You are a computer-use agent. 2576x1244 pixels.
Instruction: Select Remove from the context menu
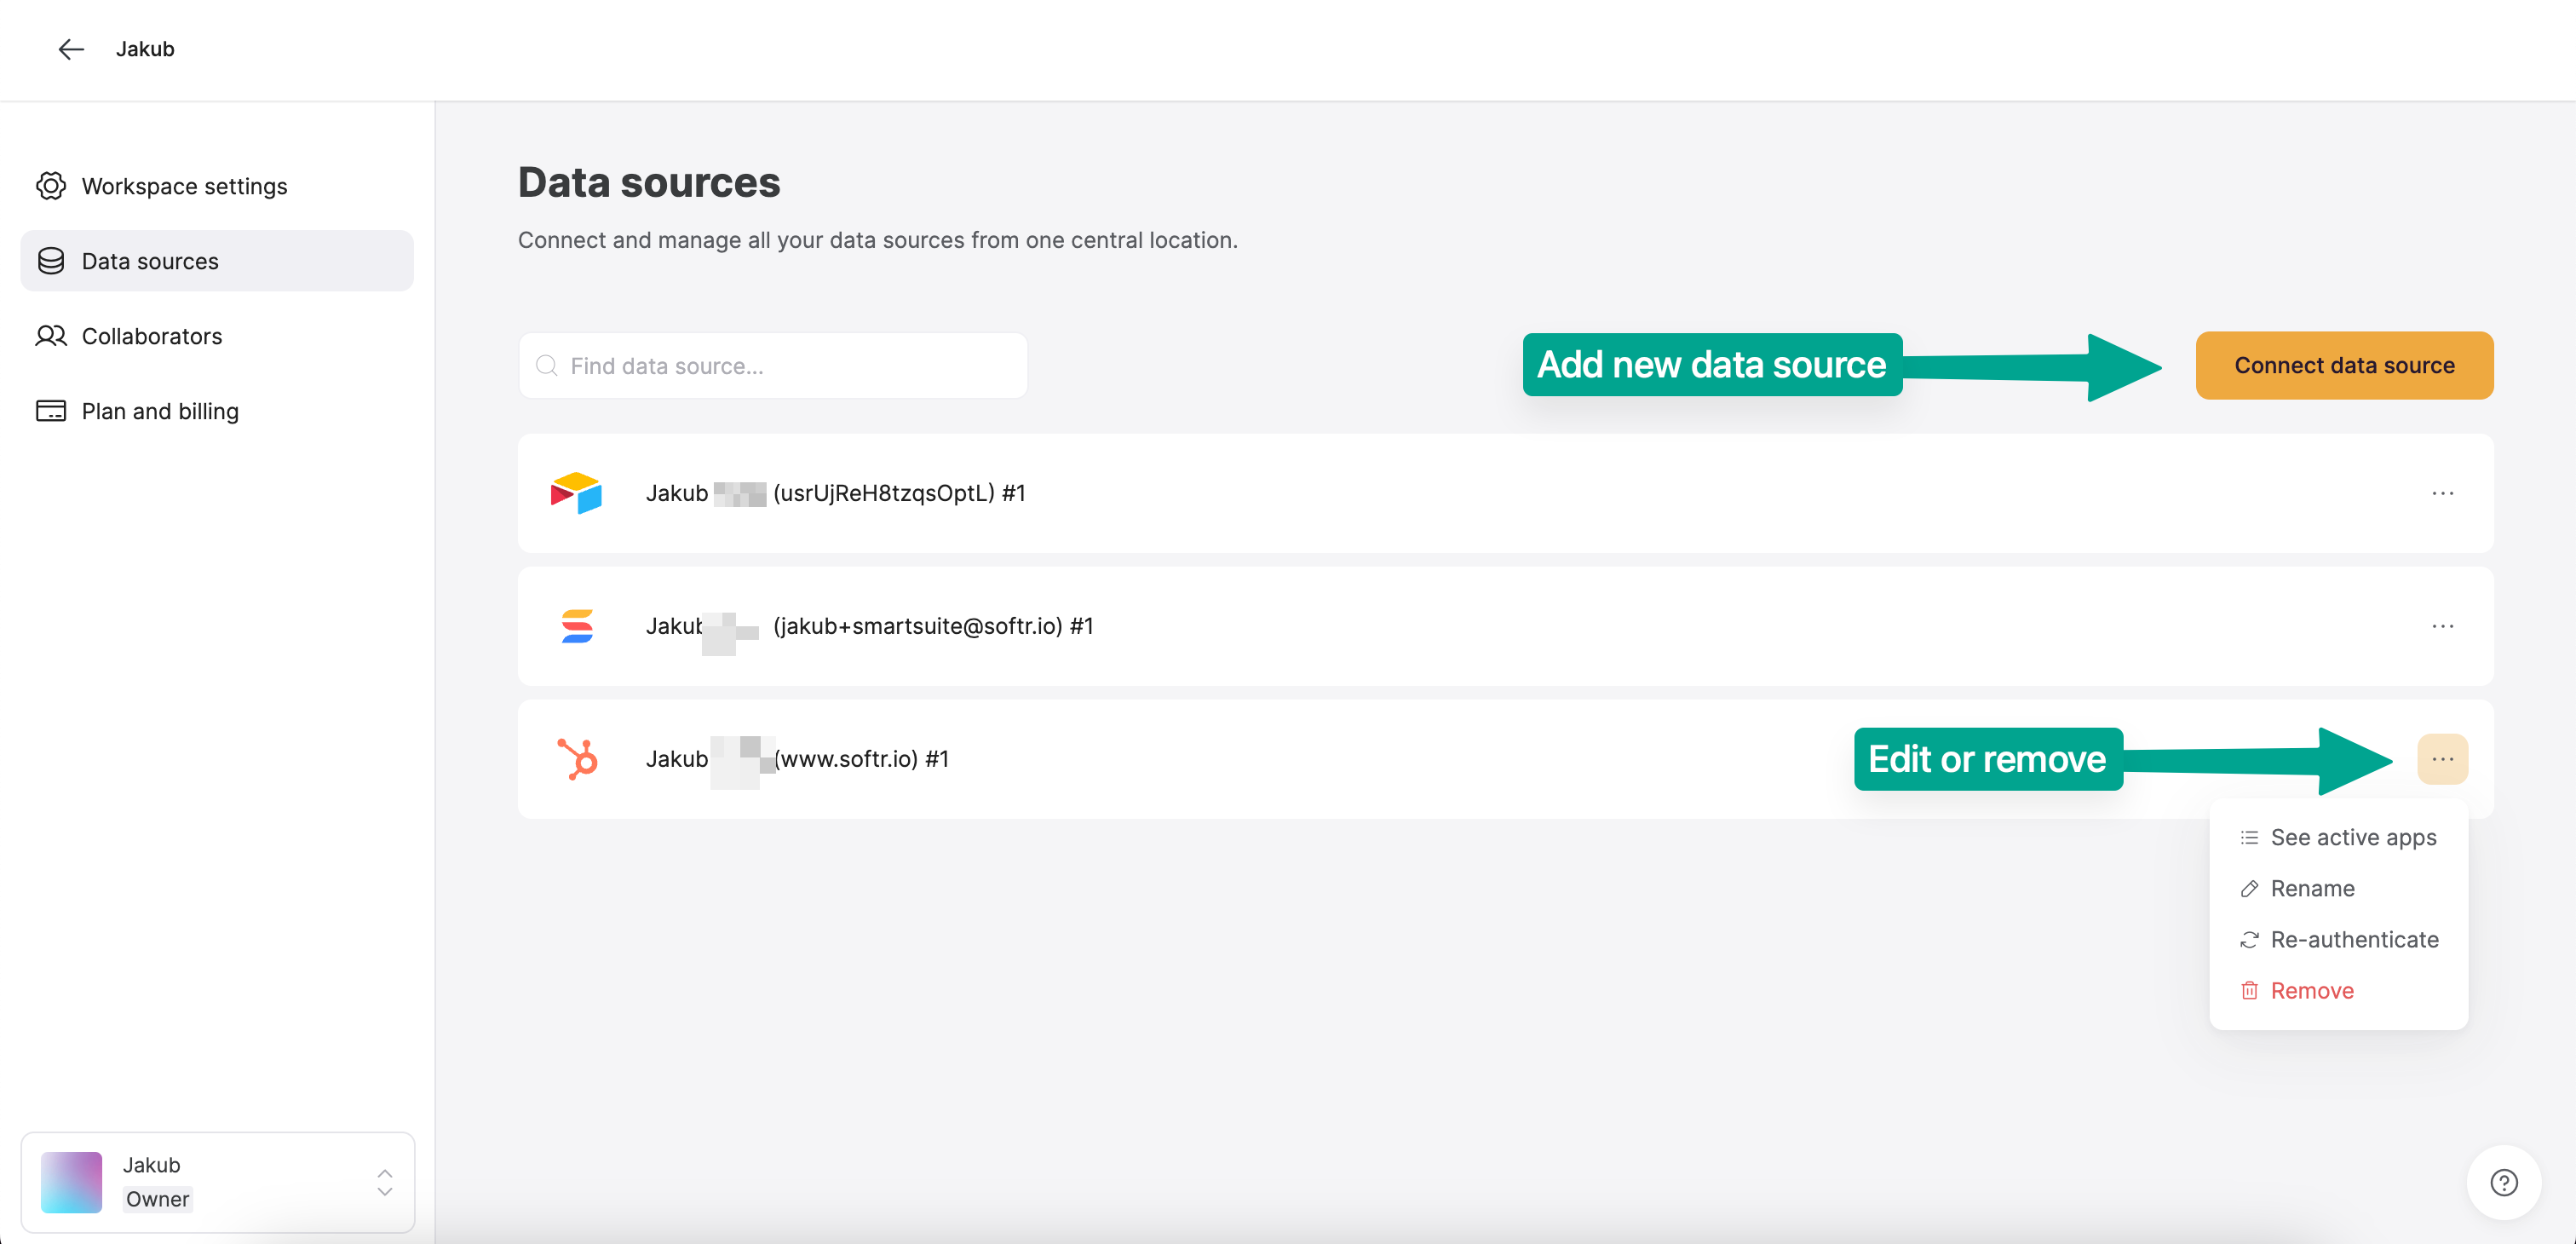pos(2311,990)
